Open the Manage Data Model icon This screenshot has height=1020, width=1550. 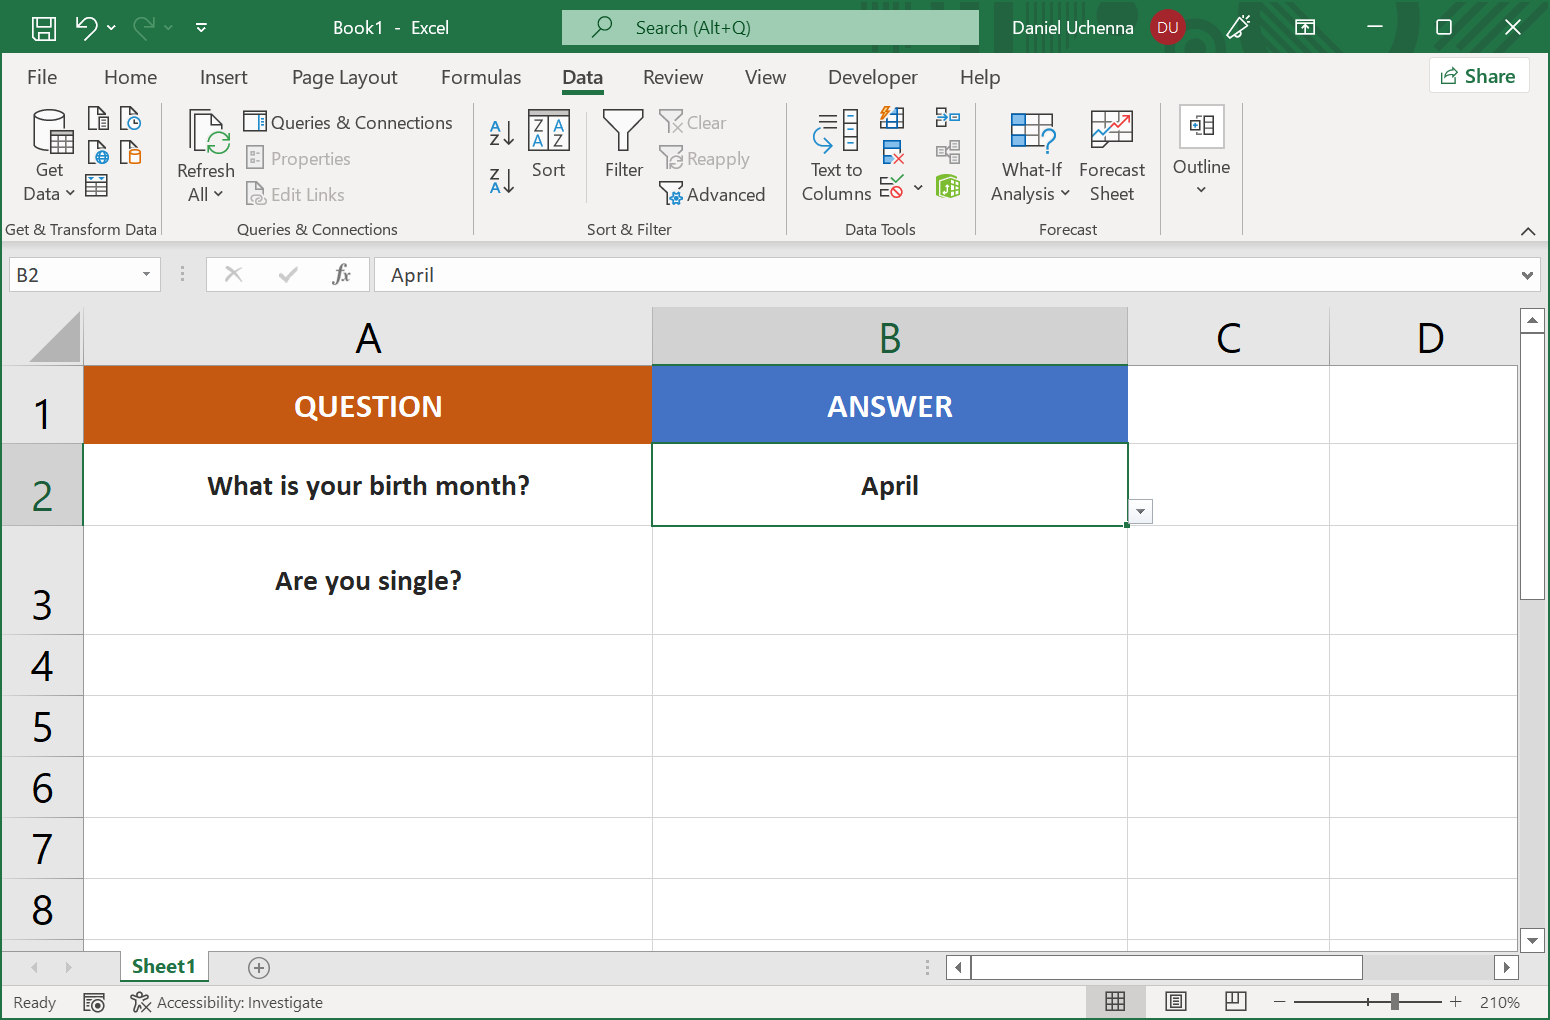[948, 186]
